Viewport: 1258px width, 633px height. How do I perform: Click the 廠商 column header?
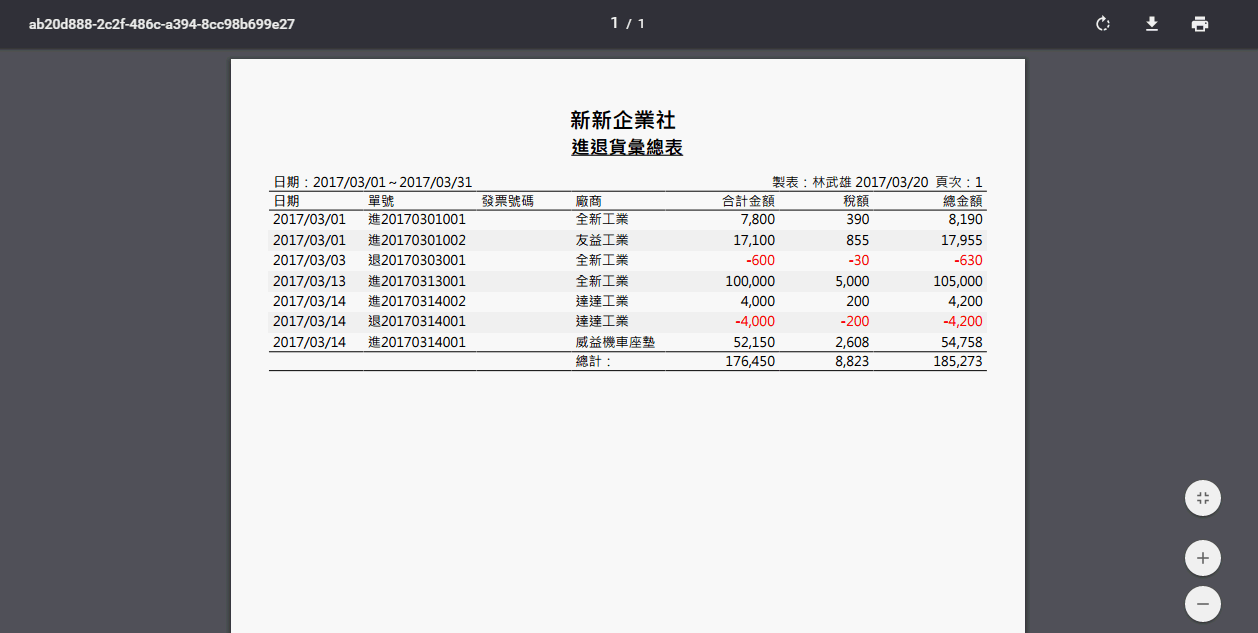pyautogui.click(x=589, y=200)
